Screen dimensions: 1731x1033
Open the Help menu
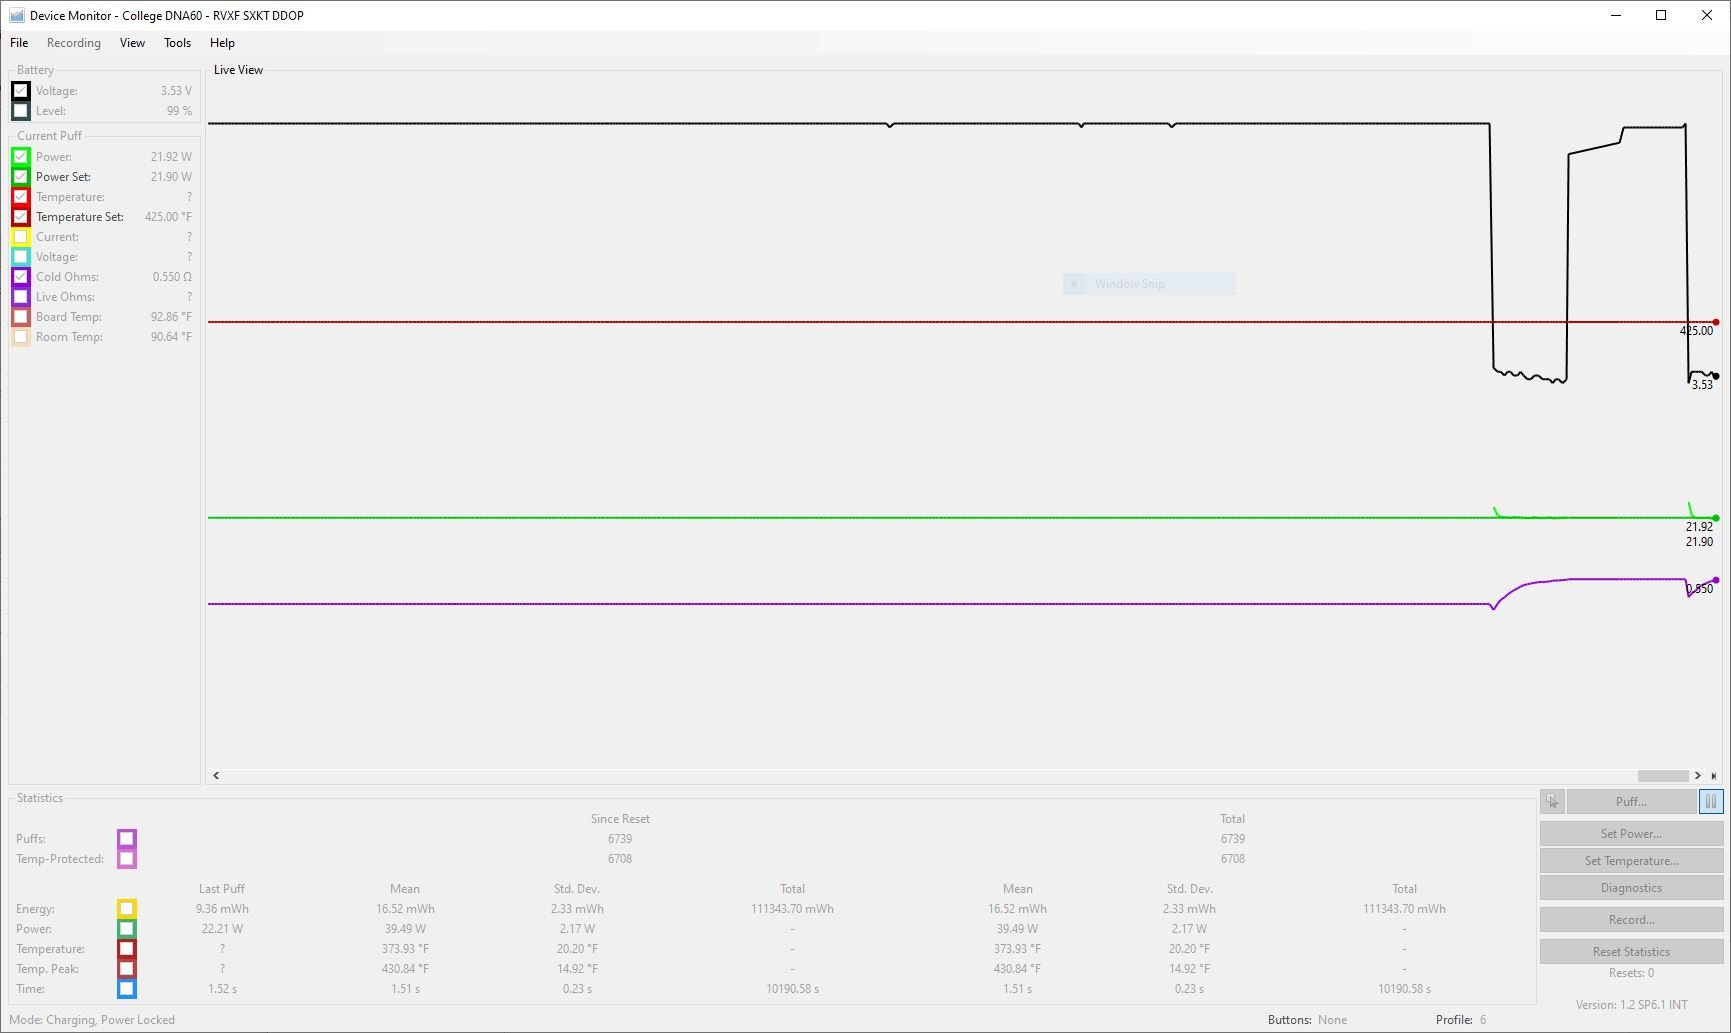point(222,43)
